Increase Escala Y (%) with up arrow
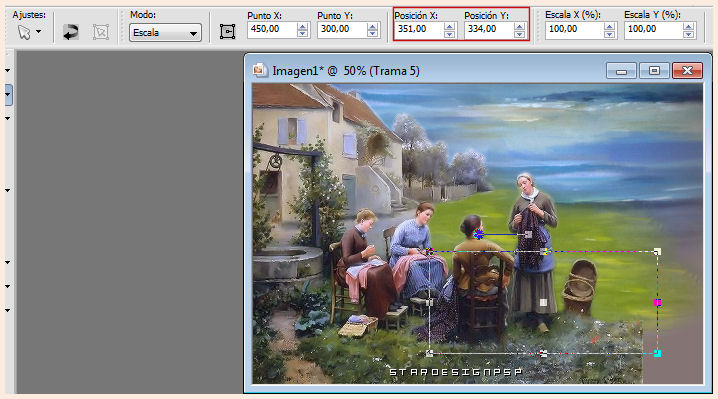 point(688,27)
